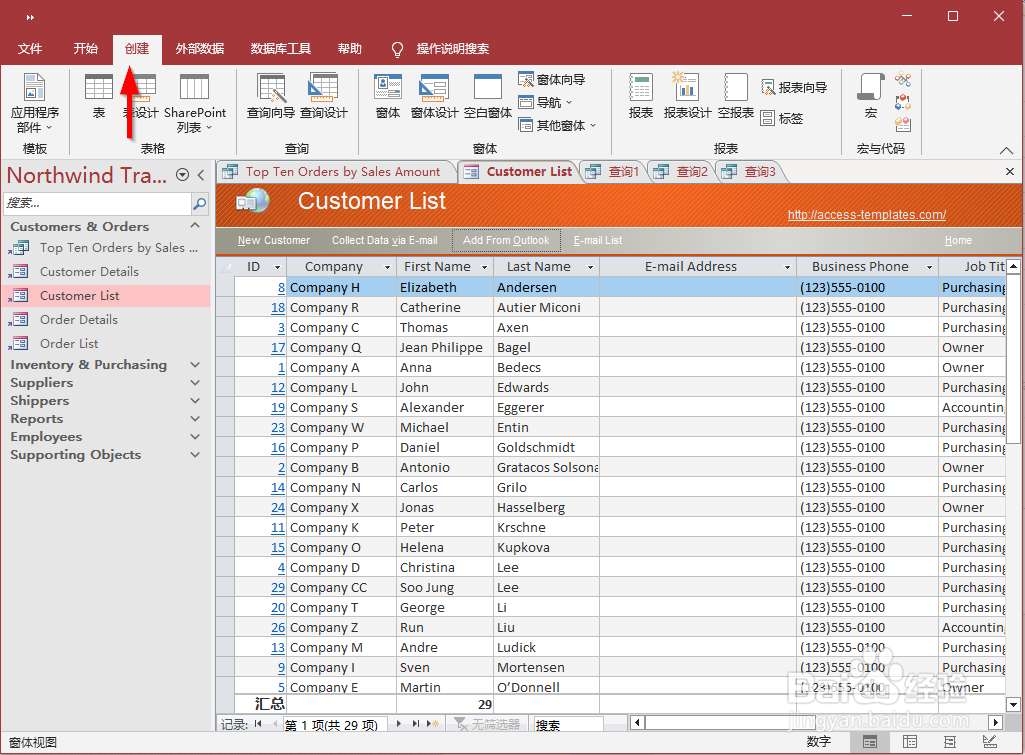Open the File (文件) tab

coord(29,48)
